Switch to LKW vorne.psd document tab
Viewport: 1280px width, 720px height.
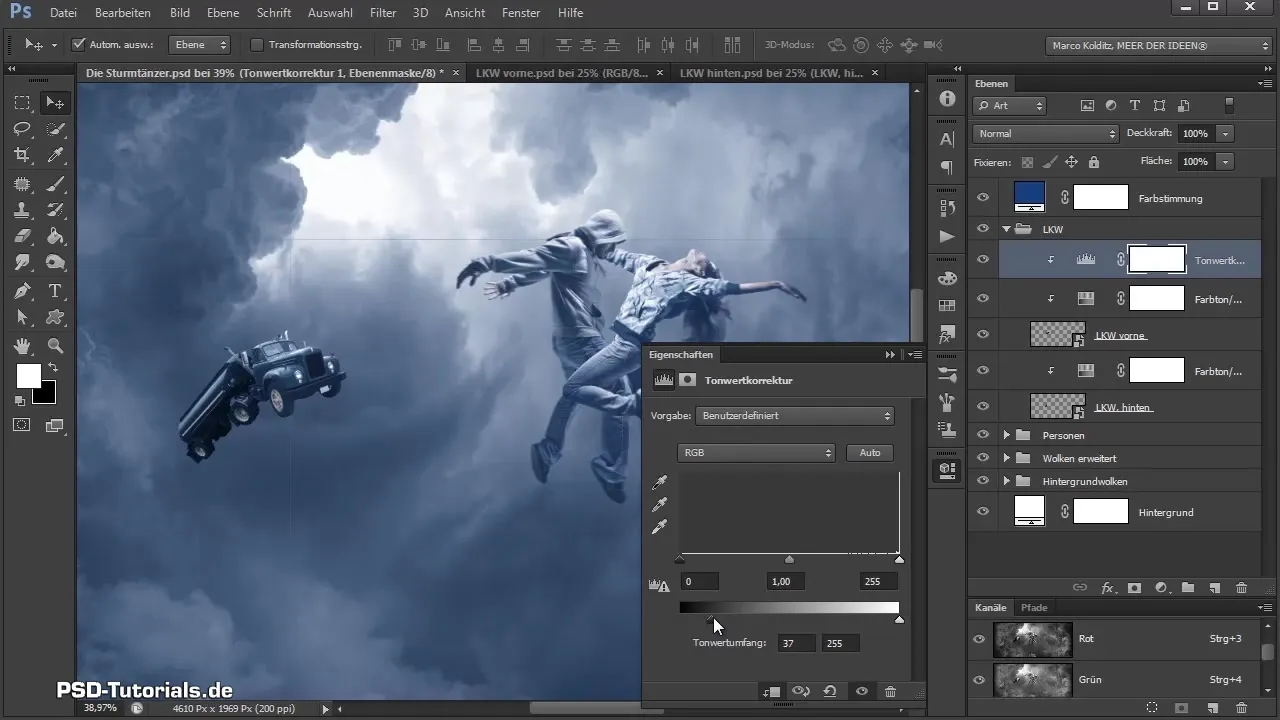click(562, 73)
